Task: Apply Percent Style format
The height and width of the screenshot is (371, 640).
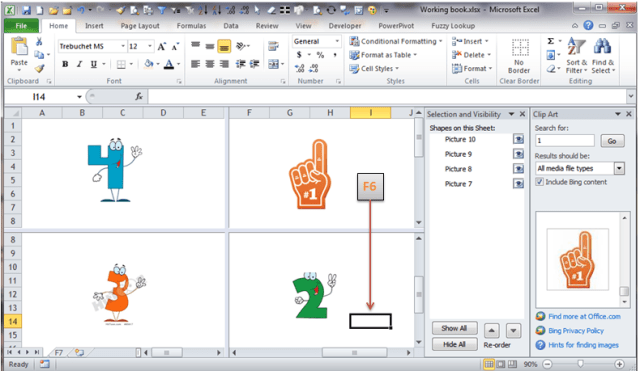Action: tap(320, 55)
